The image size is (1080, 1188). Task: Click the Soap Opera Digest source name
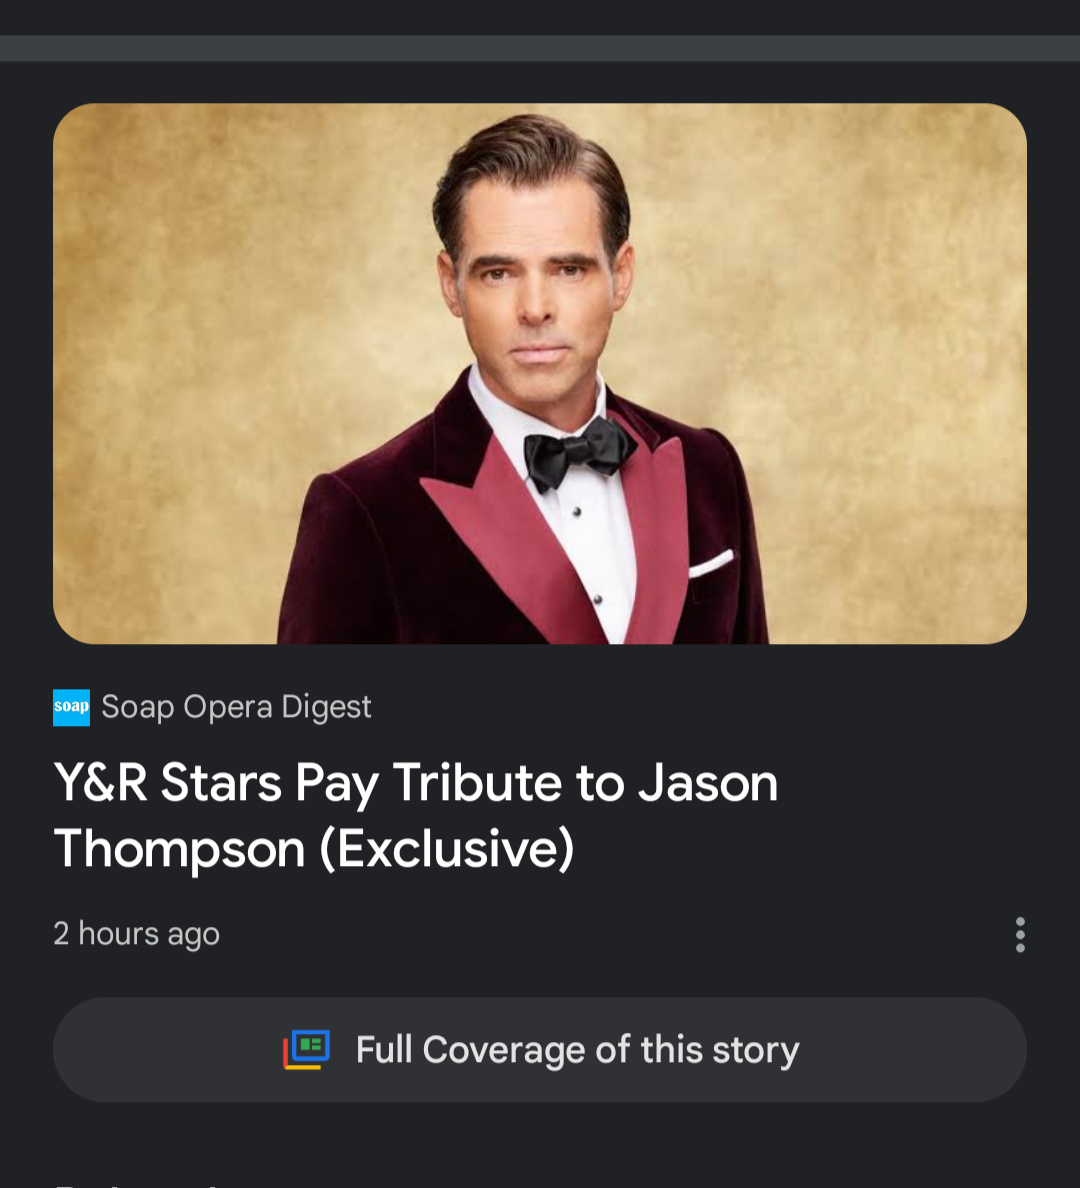(x=236, y=707)
